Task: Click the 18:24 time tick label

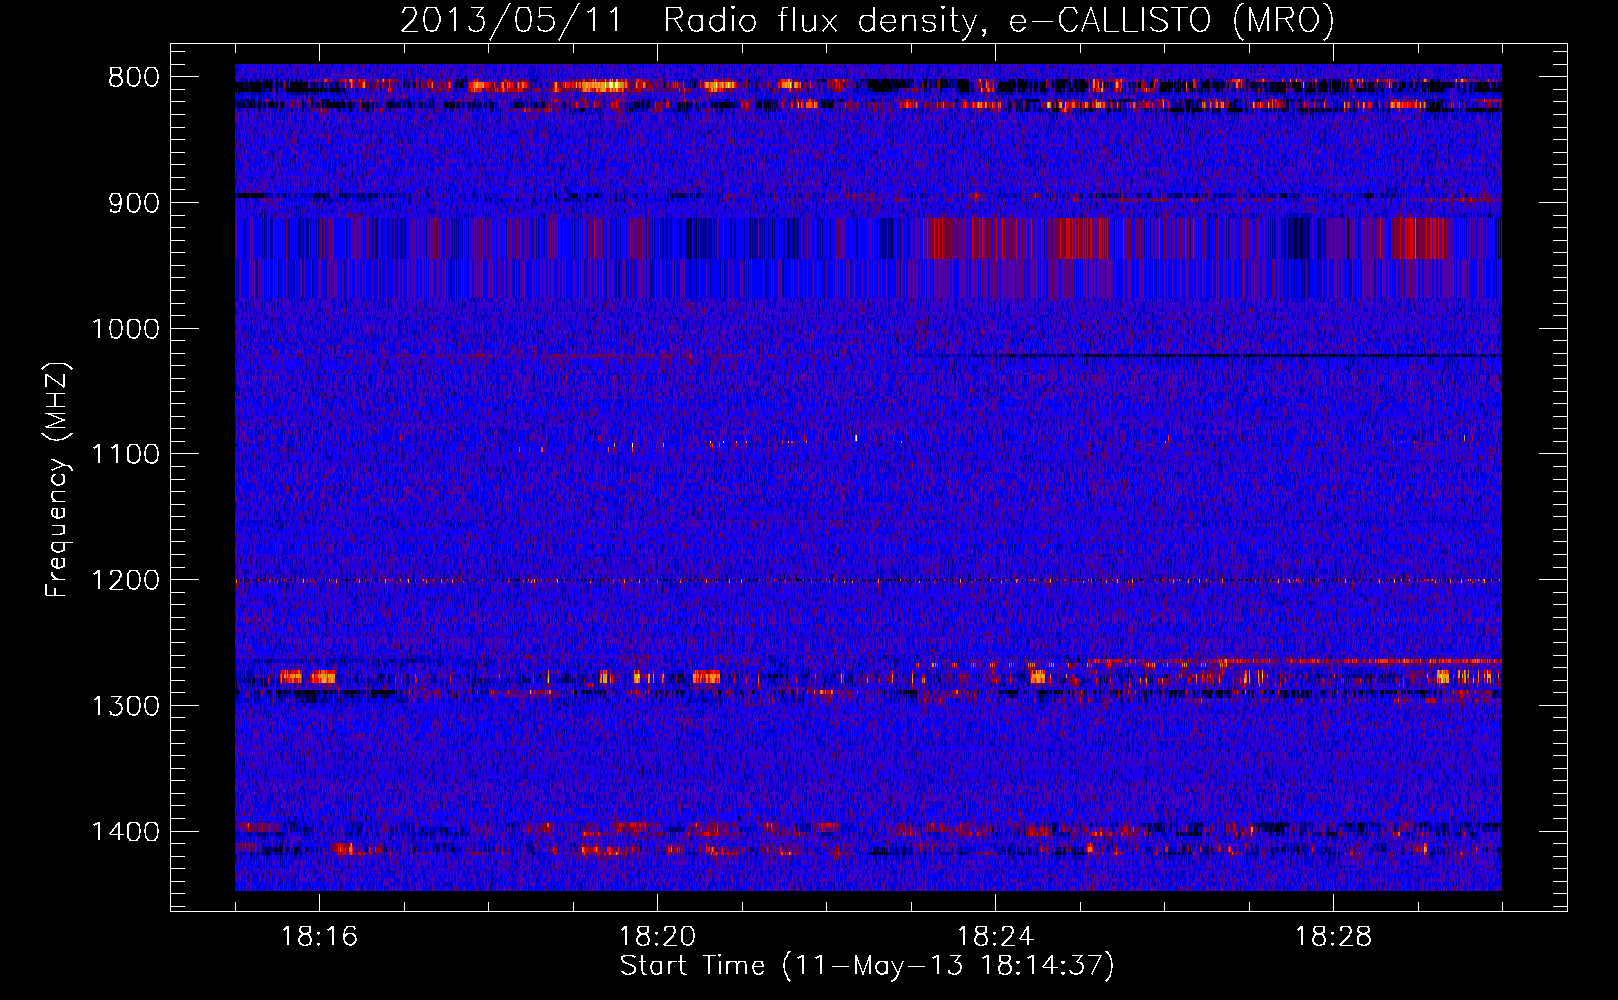Action: click(995, 937)
